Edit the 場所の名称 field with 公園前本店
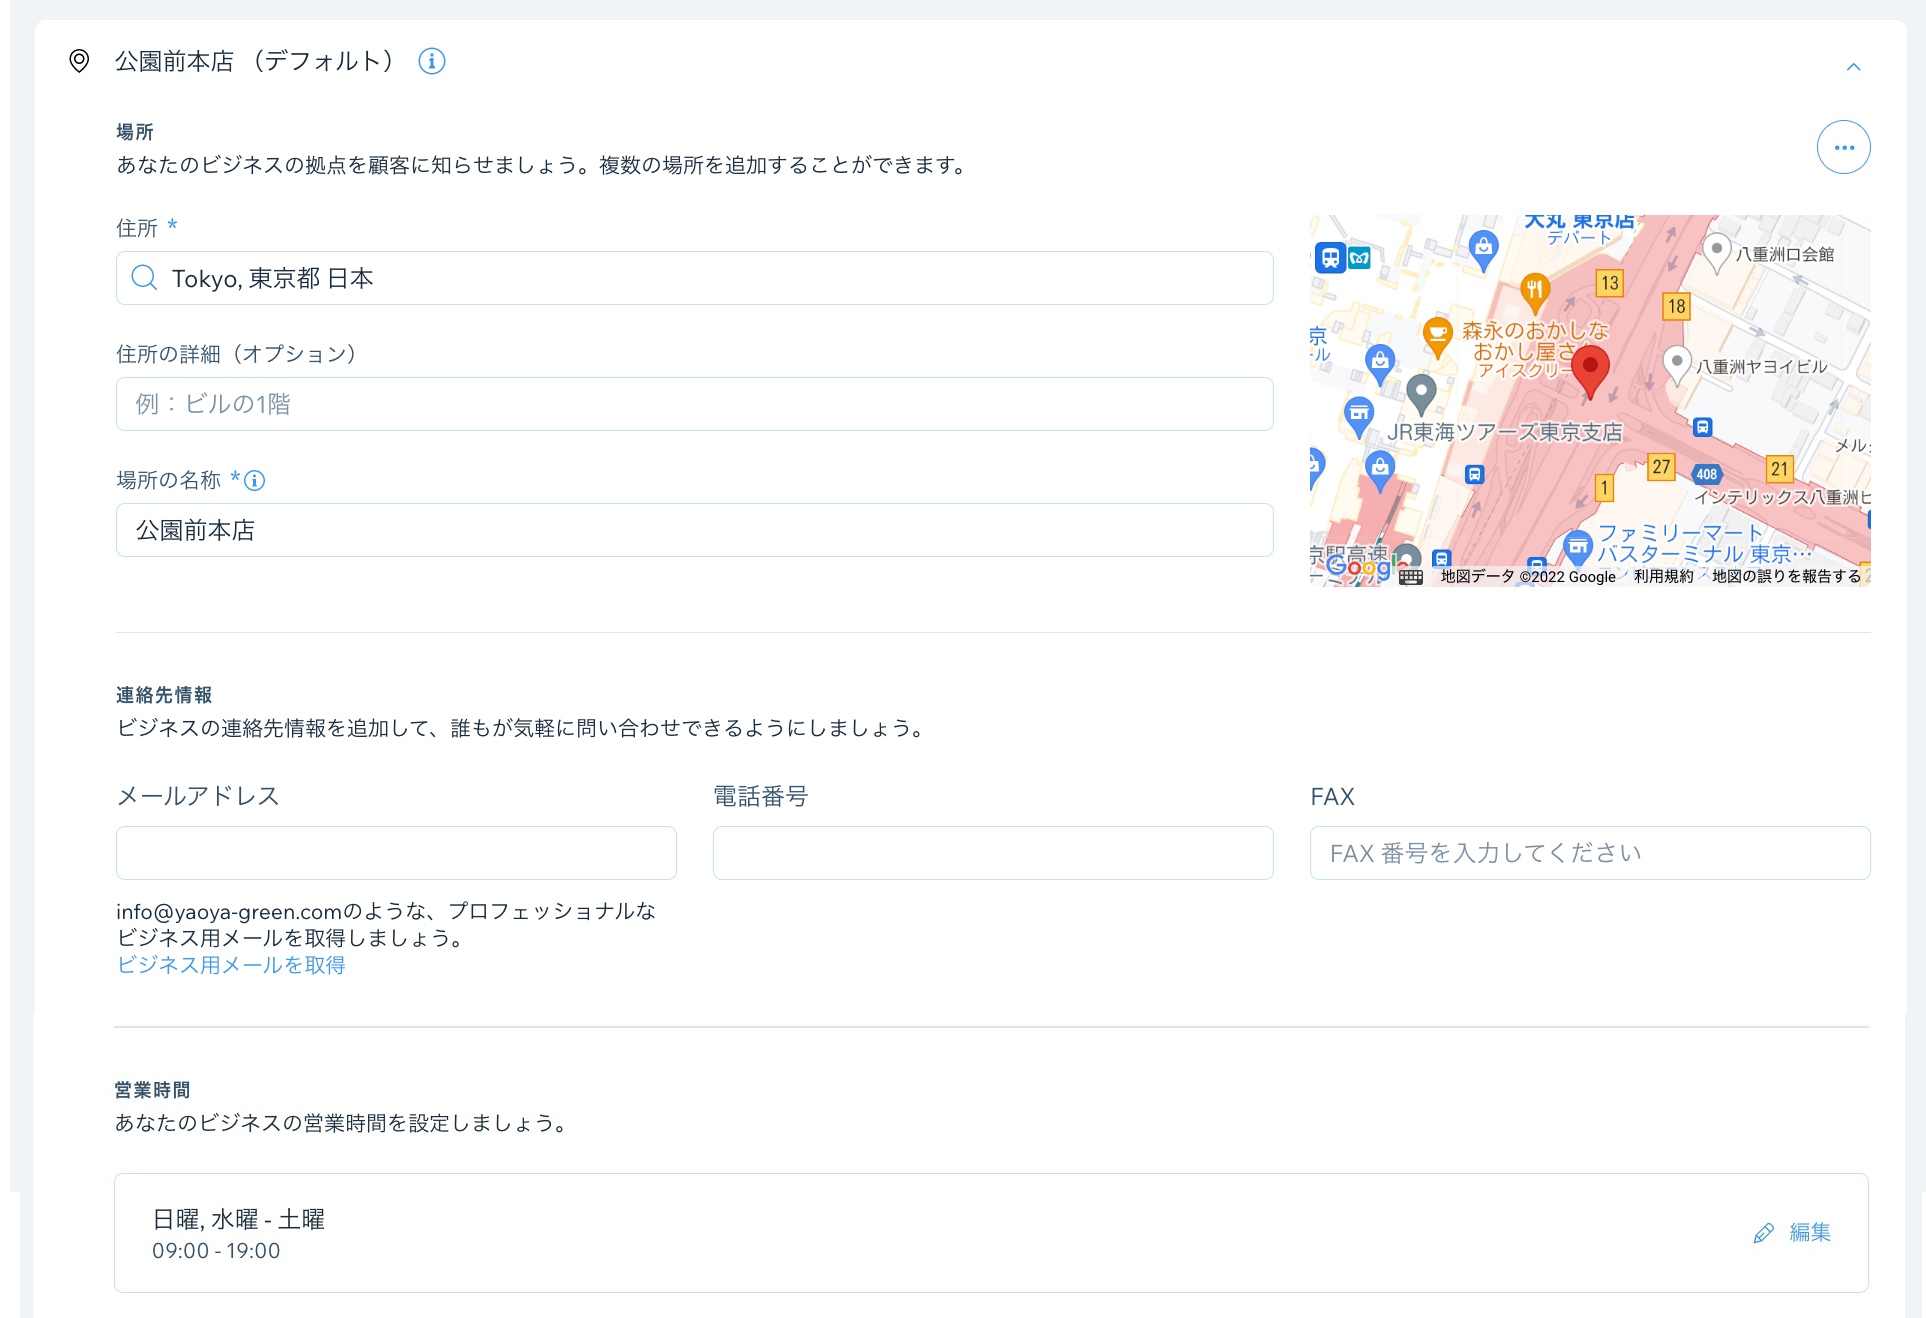Viewport: 1926px width, 1318px height. [x=694, y=530]
